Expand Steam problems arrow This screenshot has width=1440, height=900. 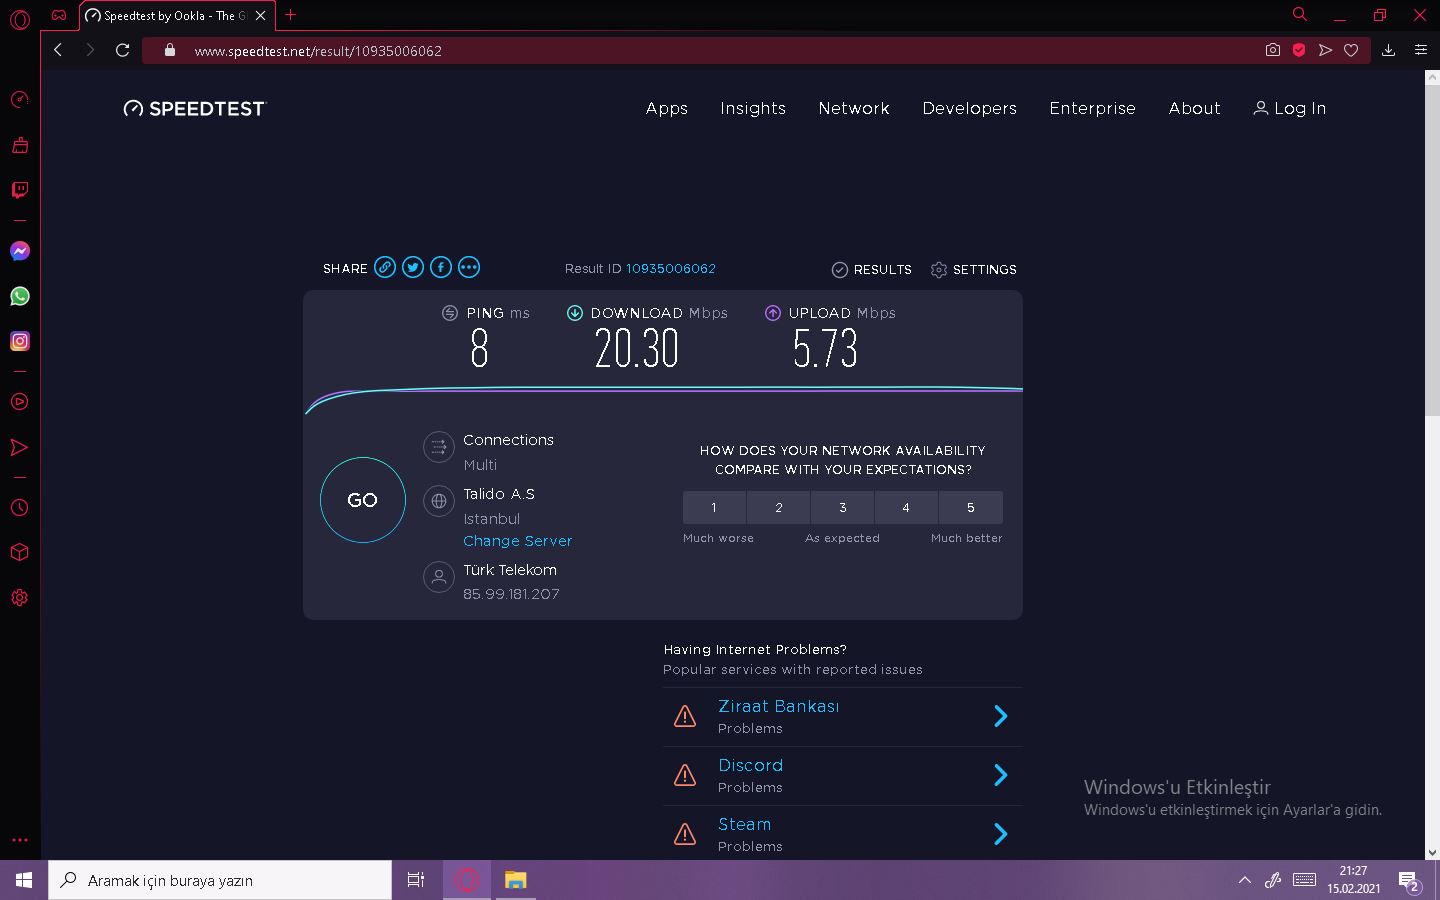[1000, 834]
